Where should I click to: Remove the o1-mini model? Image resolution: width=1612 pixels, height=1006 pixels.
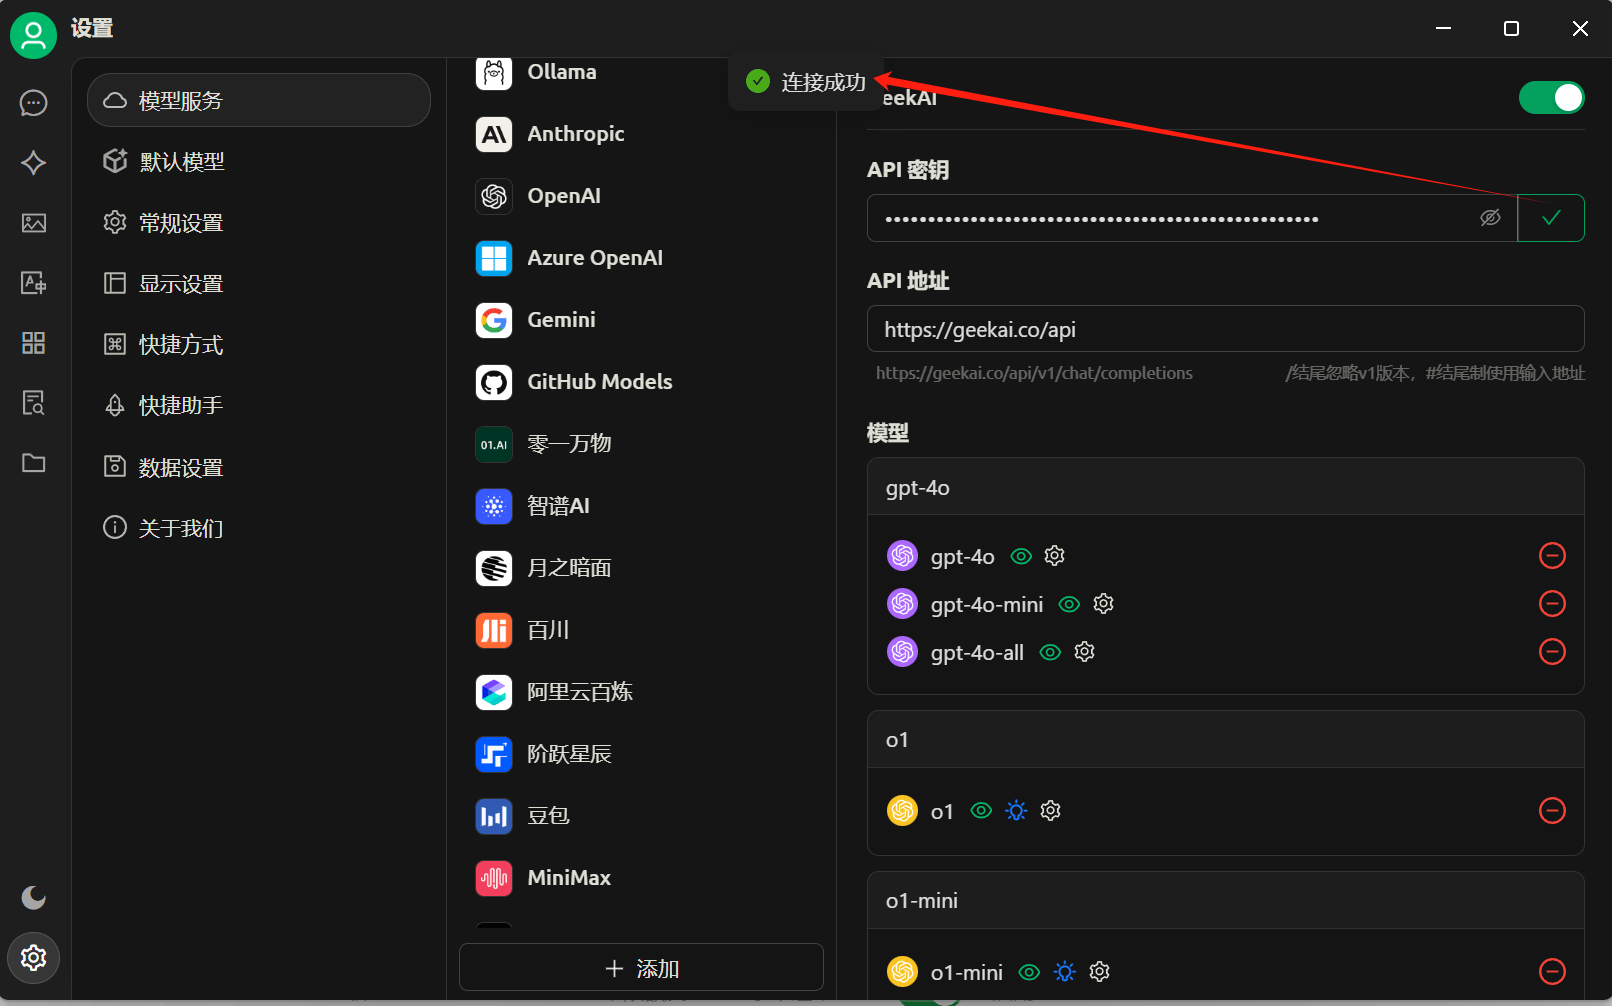[1552, 972]
